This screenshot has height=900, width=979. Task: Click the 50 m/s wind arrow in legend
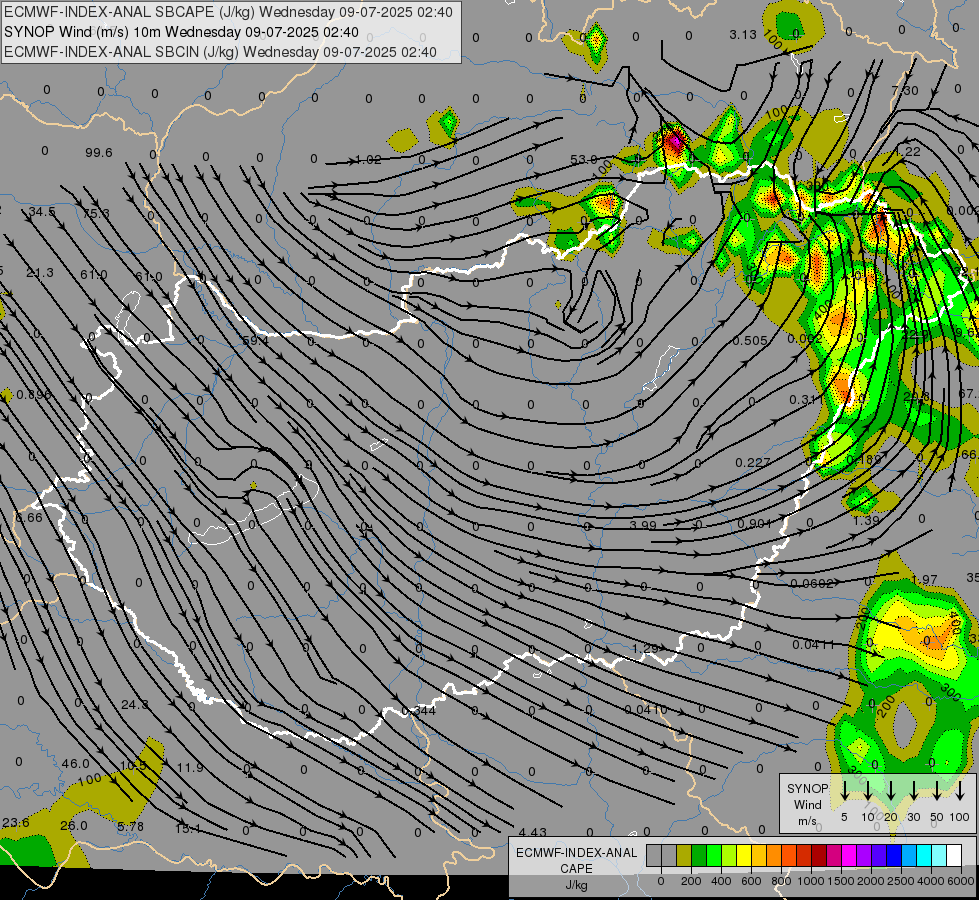(937, 790)
